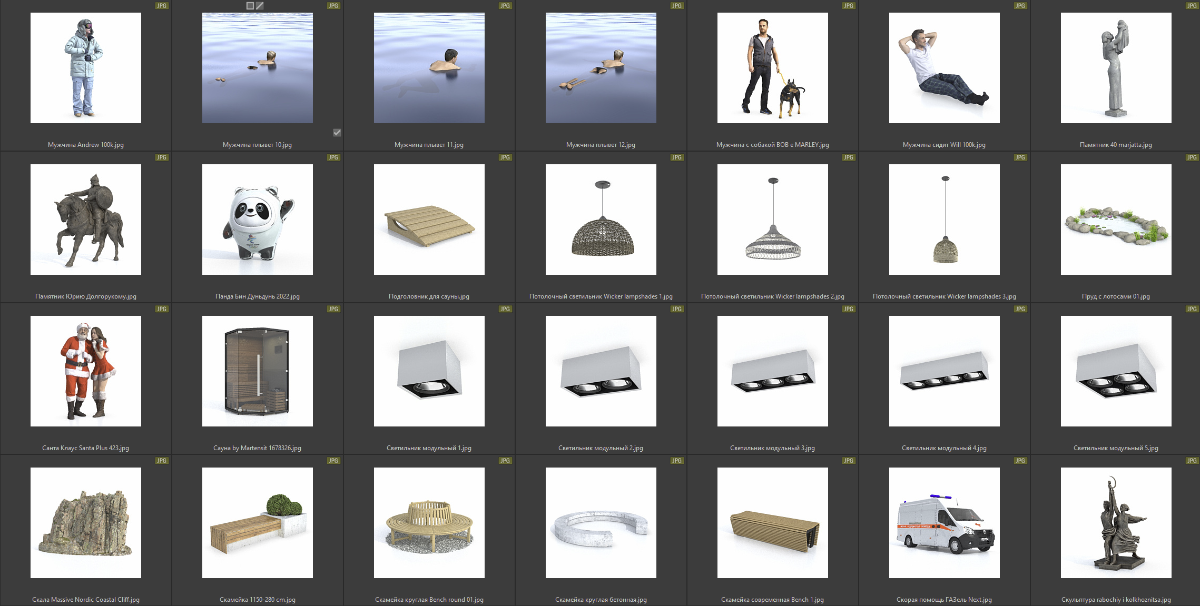
Task: Tick the checkmark on the Мужчина плывет 10 thumbnail
Action: (x=337, y=132)
